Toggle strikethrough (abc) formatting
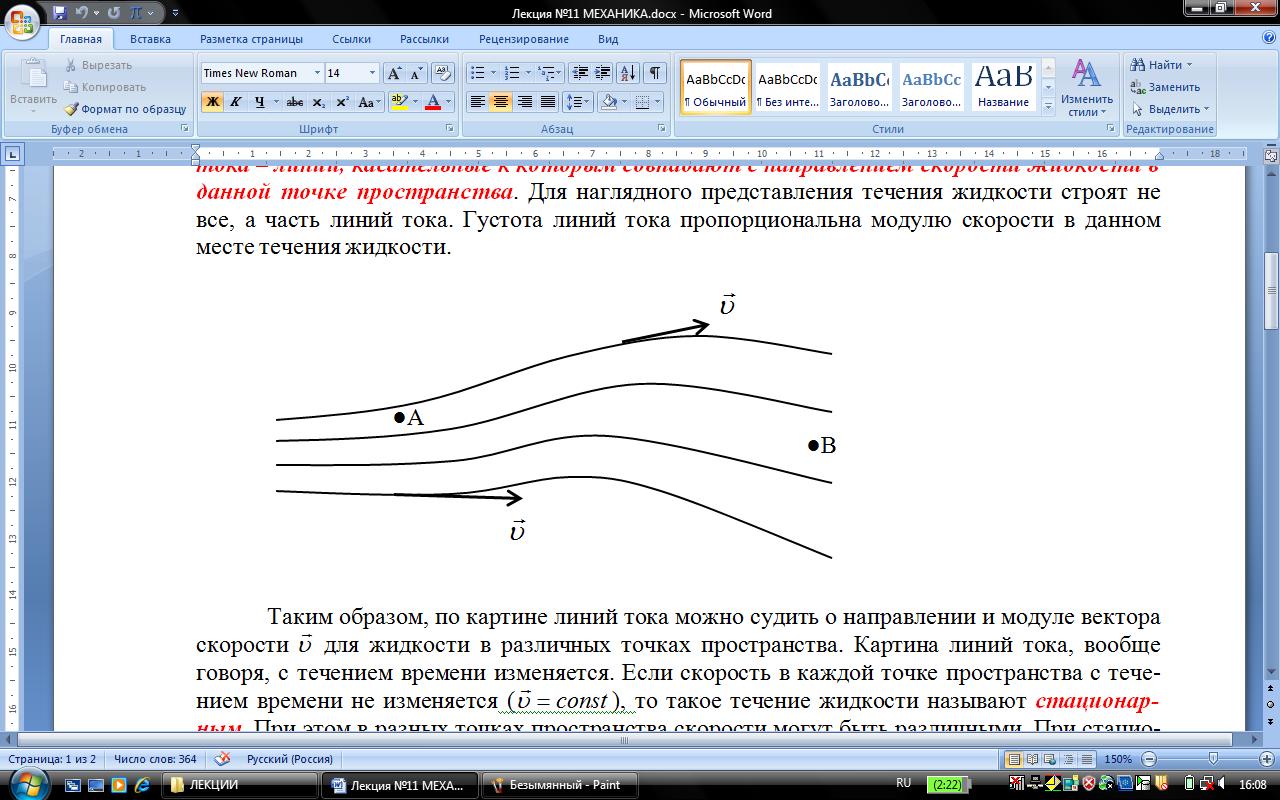The width and height of the screenshot is (1280, 800). pos(294,102)
